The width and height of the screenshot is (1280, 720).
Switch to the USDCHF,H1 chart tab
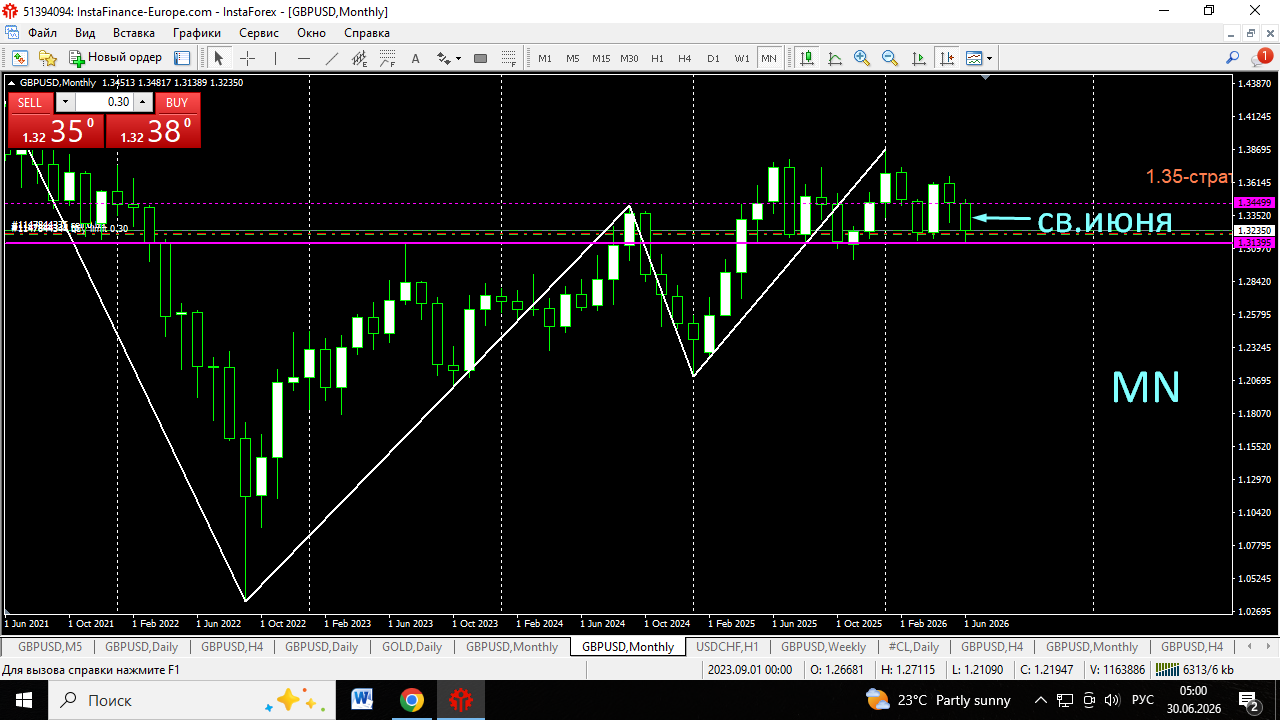coord(727,647)
